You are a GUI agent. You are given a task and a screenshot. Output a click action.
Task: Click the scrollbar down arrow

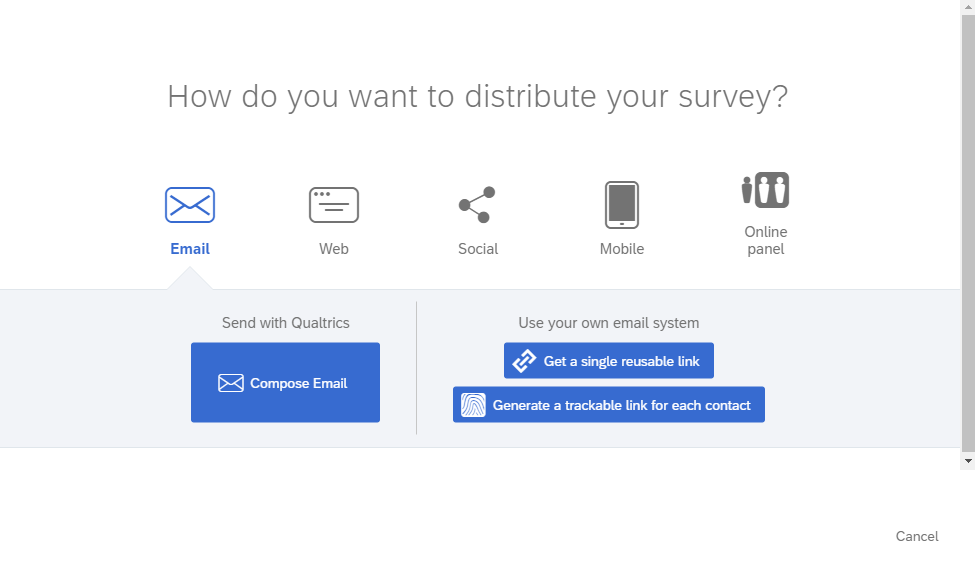968,461
